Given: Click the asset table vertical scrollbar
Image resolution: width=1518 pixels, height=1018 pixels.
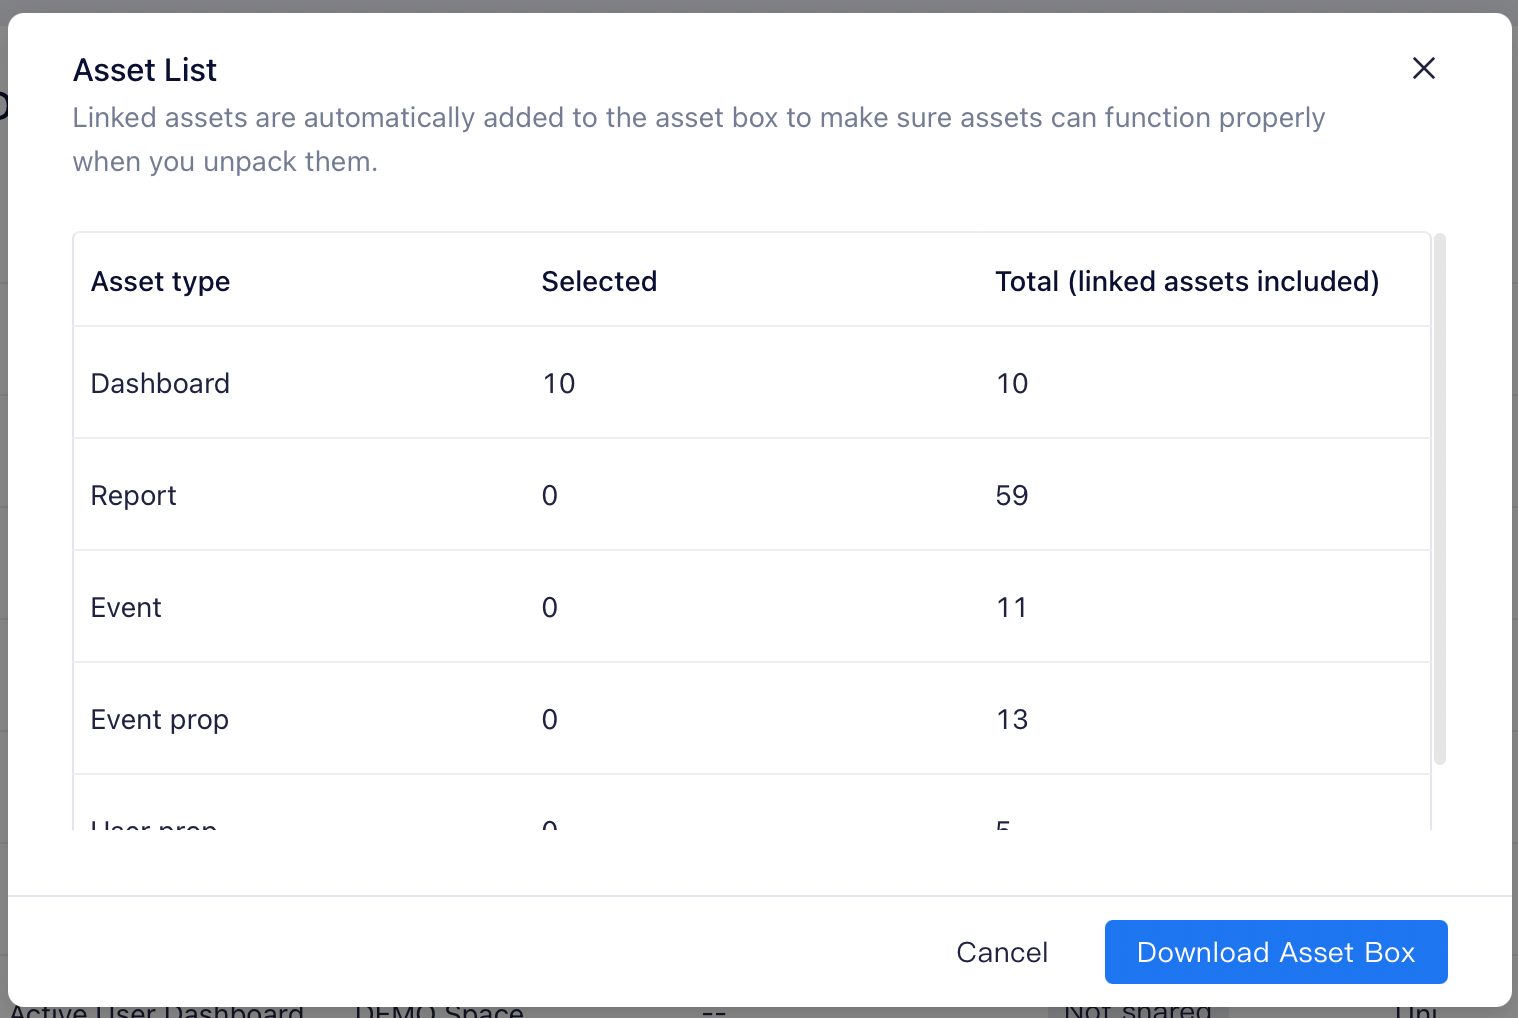Looking at the screenshot, I should [x=1439, y=498].
